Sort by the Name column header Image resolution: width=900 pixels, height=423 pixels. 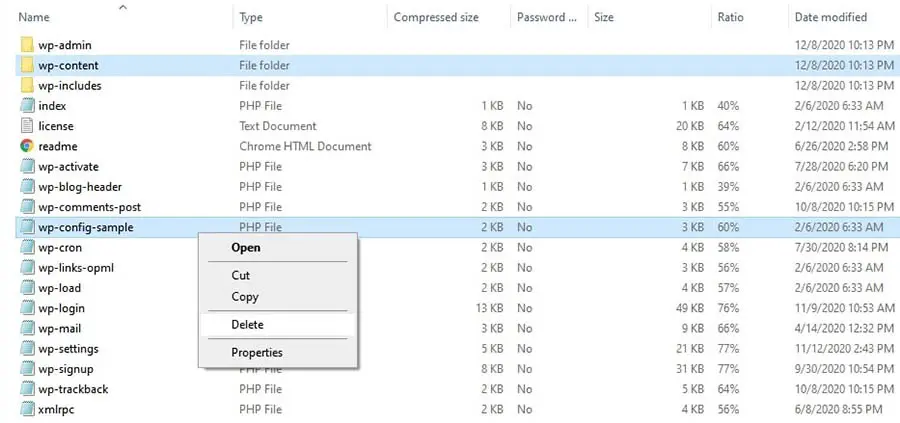34,17
